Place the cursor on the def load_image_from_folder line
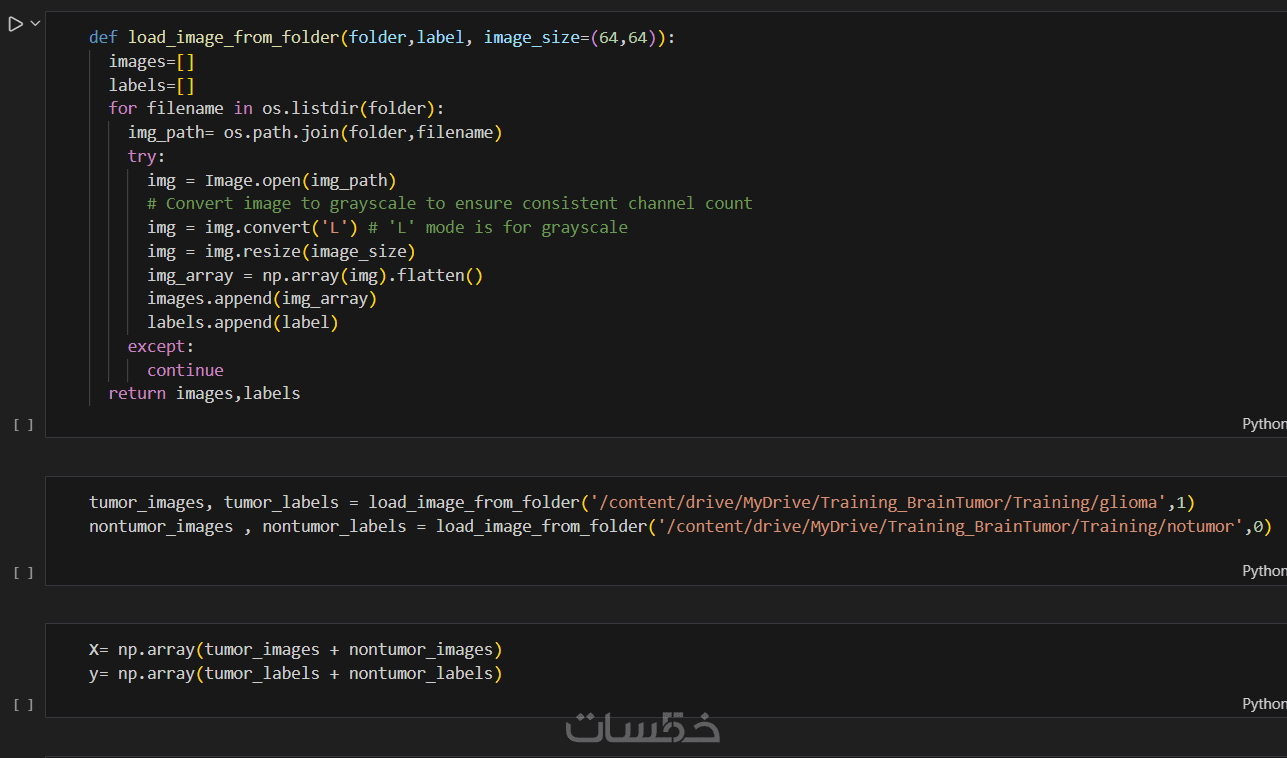The image size is (1287, 758). [382, 37]
